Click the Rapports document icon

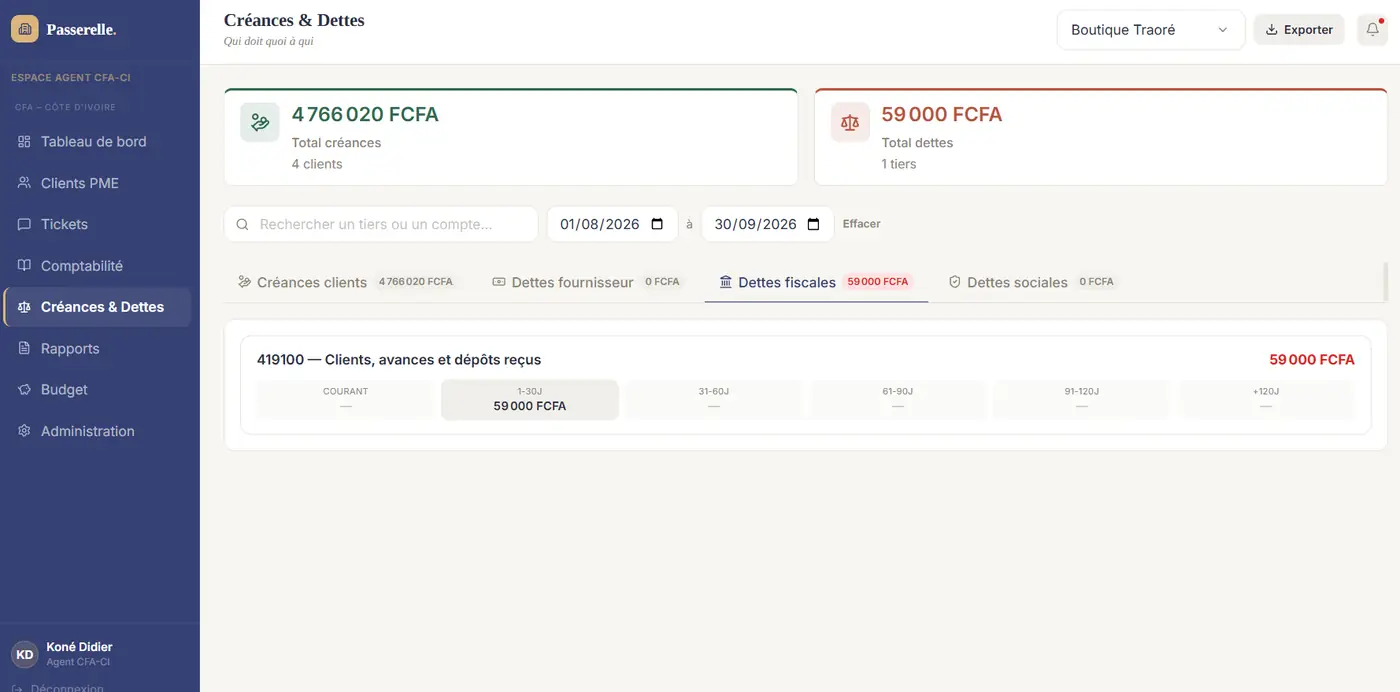pos(24,348)
